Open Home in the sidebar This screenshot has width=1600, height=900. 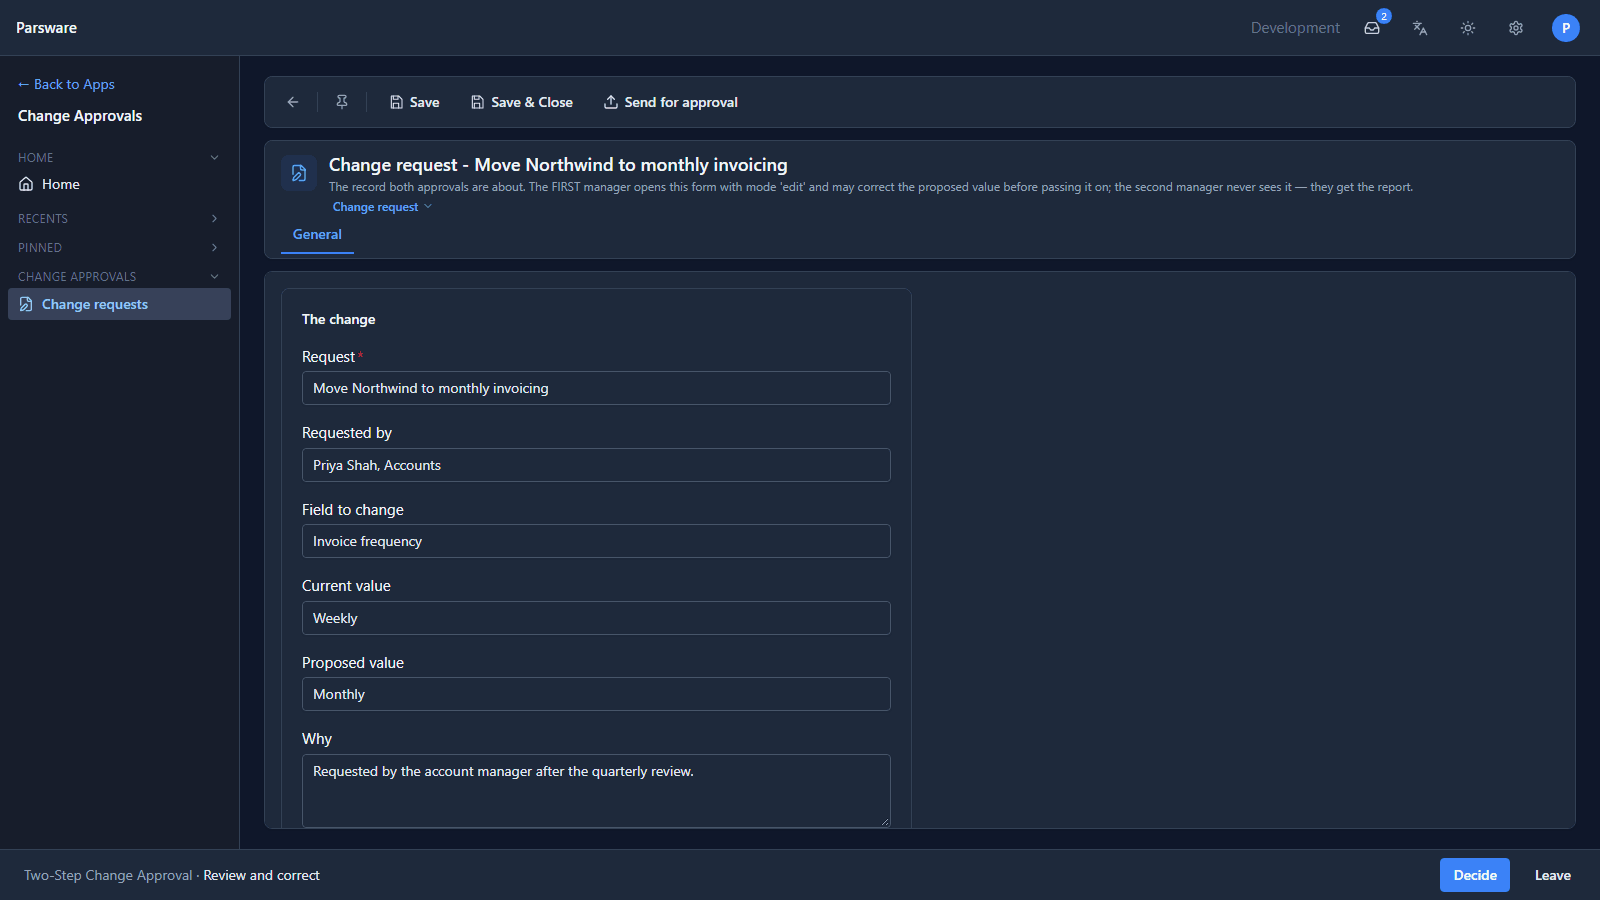coord(119,184)
